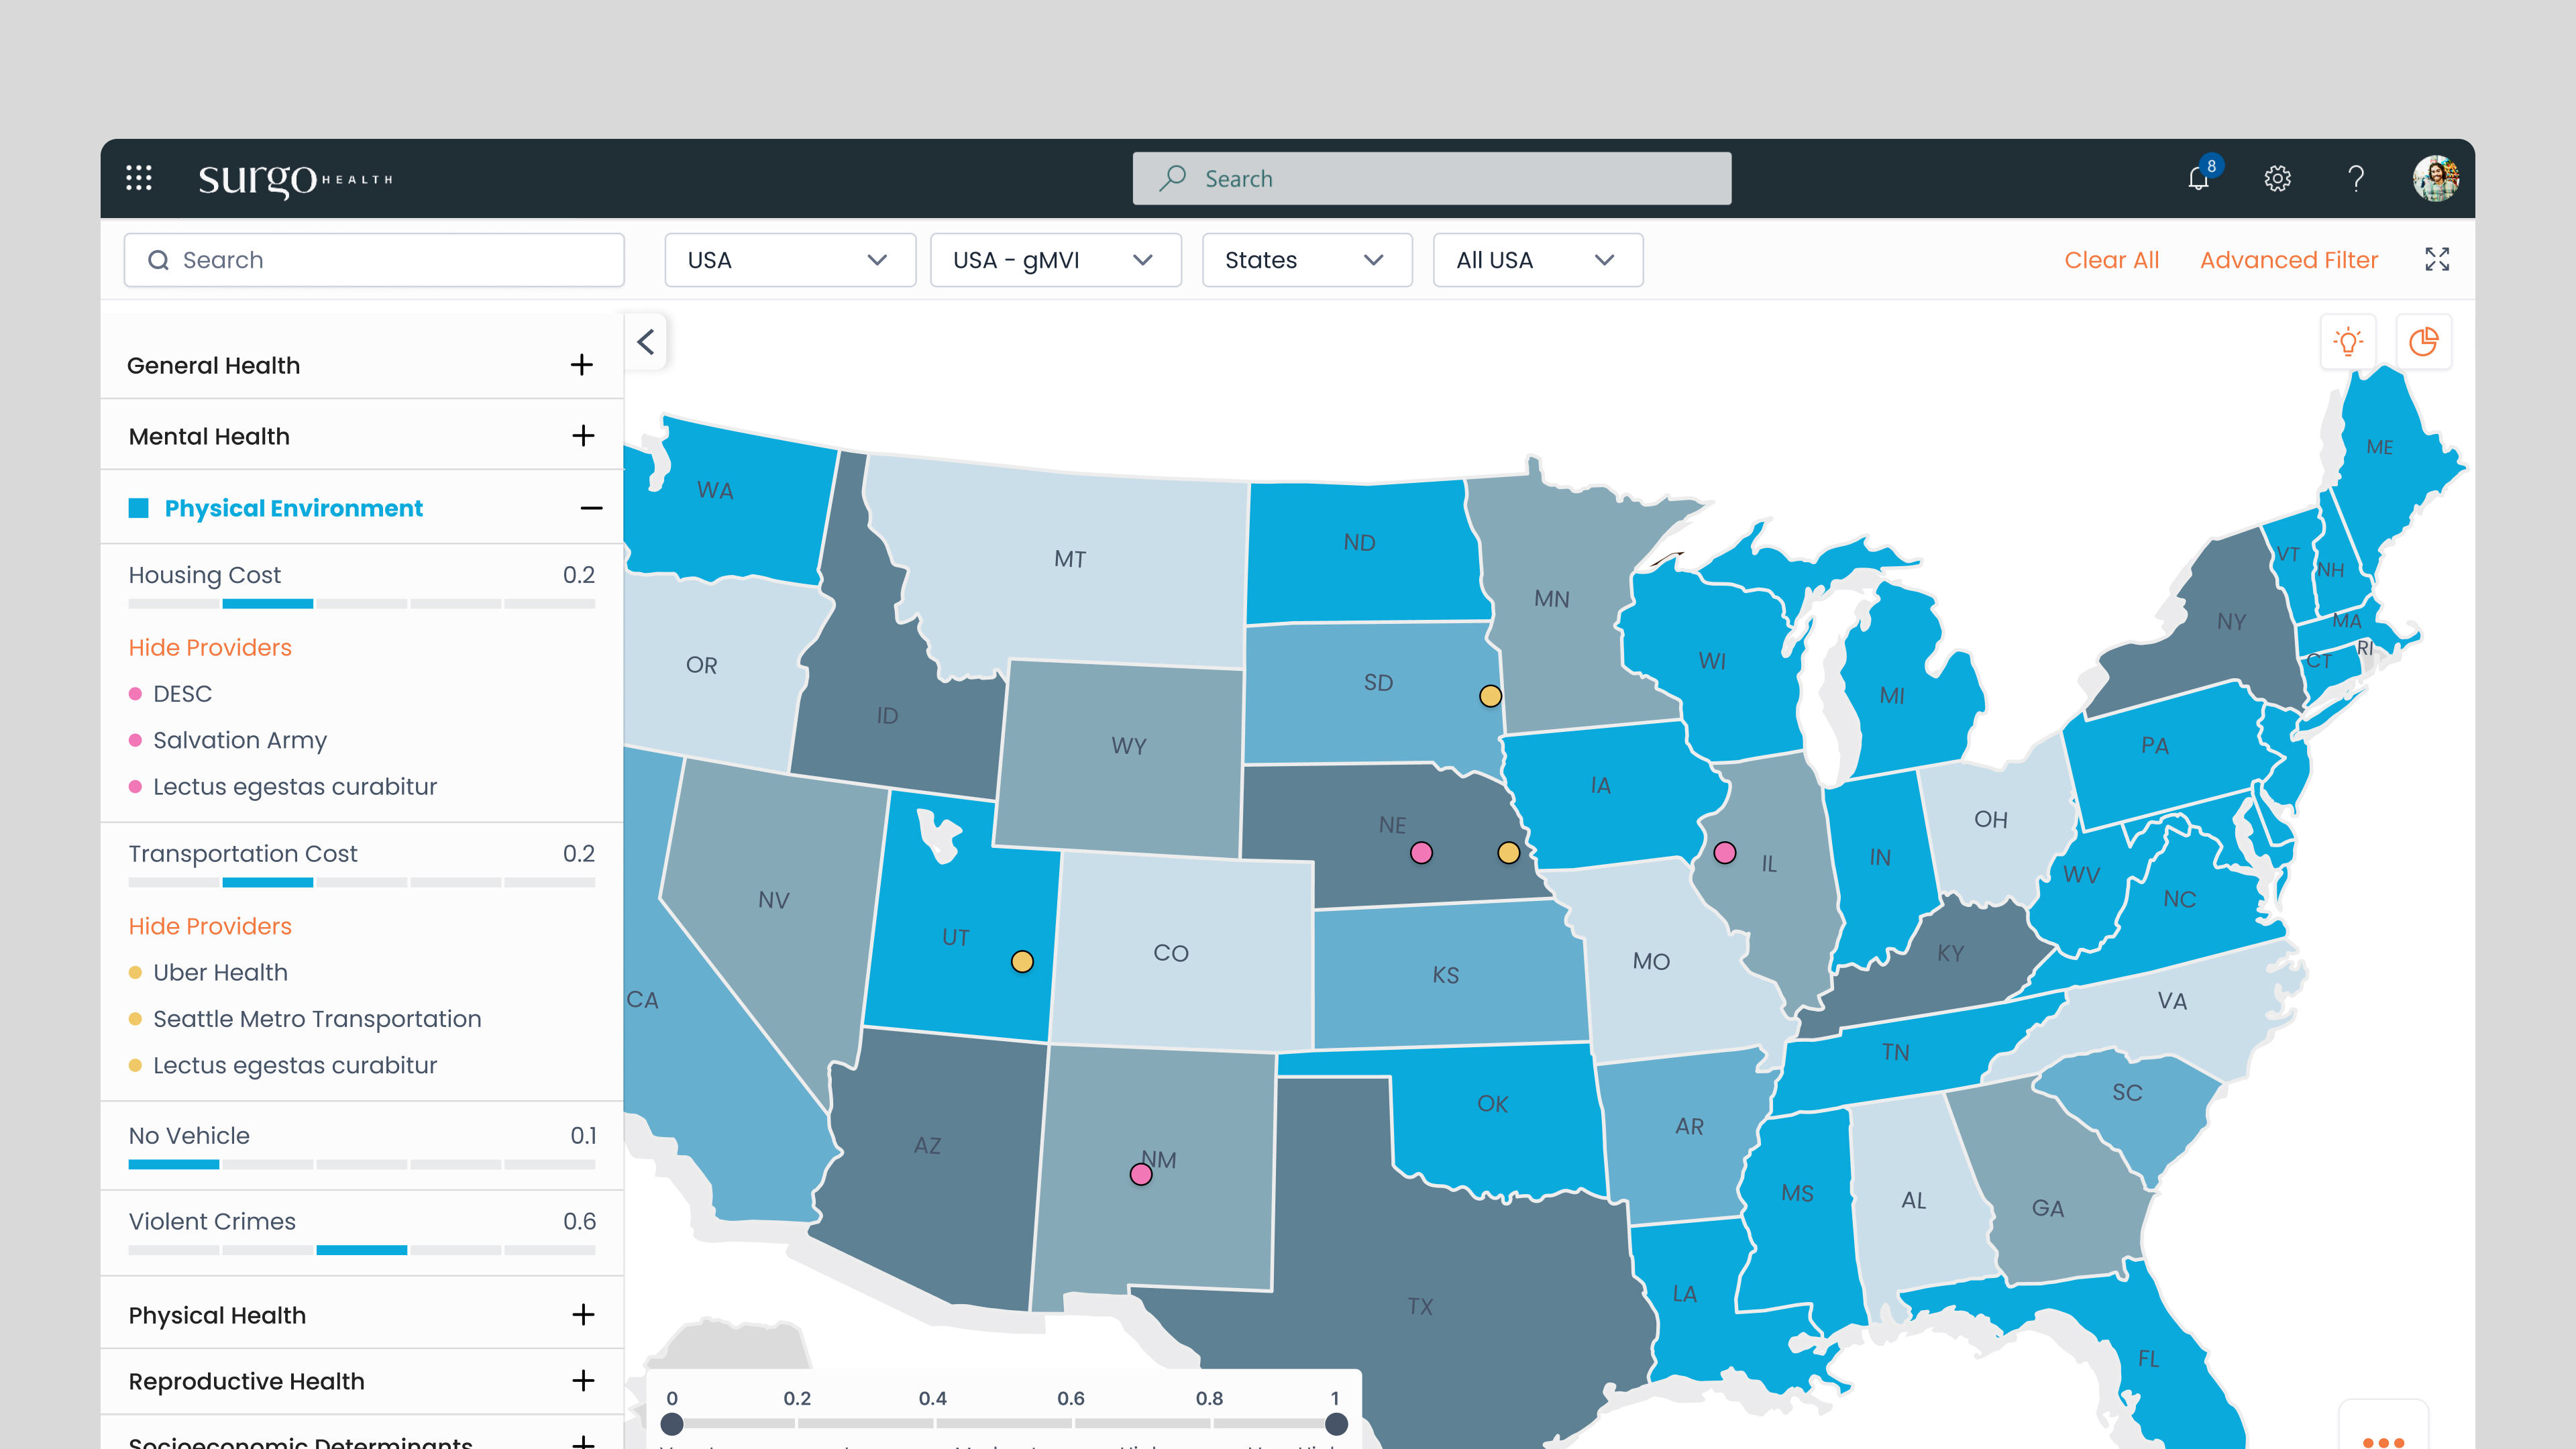This screenshot has width=2576, height=1449.
Task: Expand the General Health section
Action: coord(581,365)
